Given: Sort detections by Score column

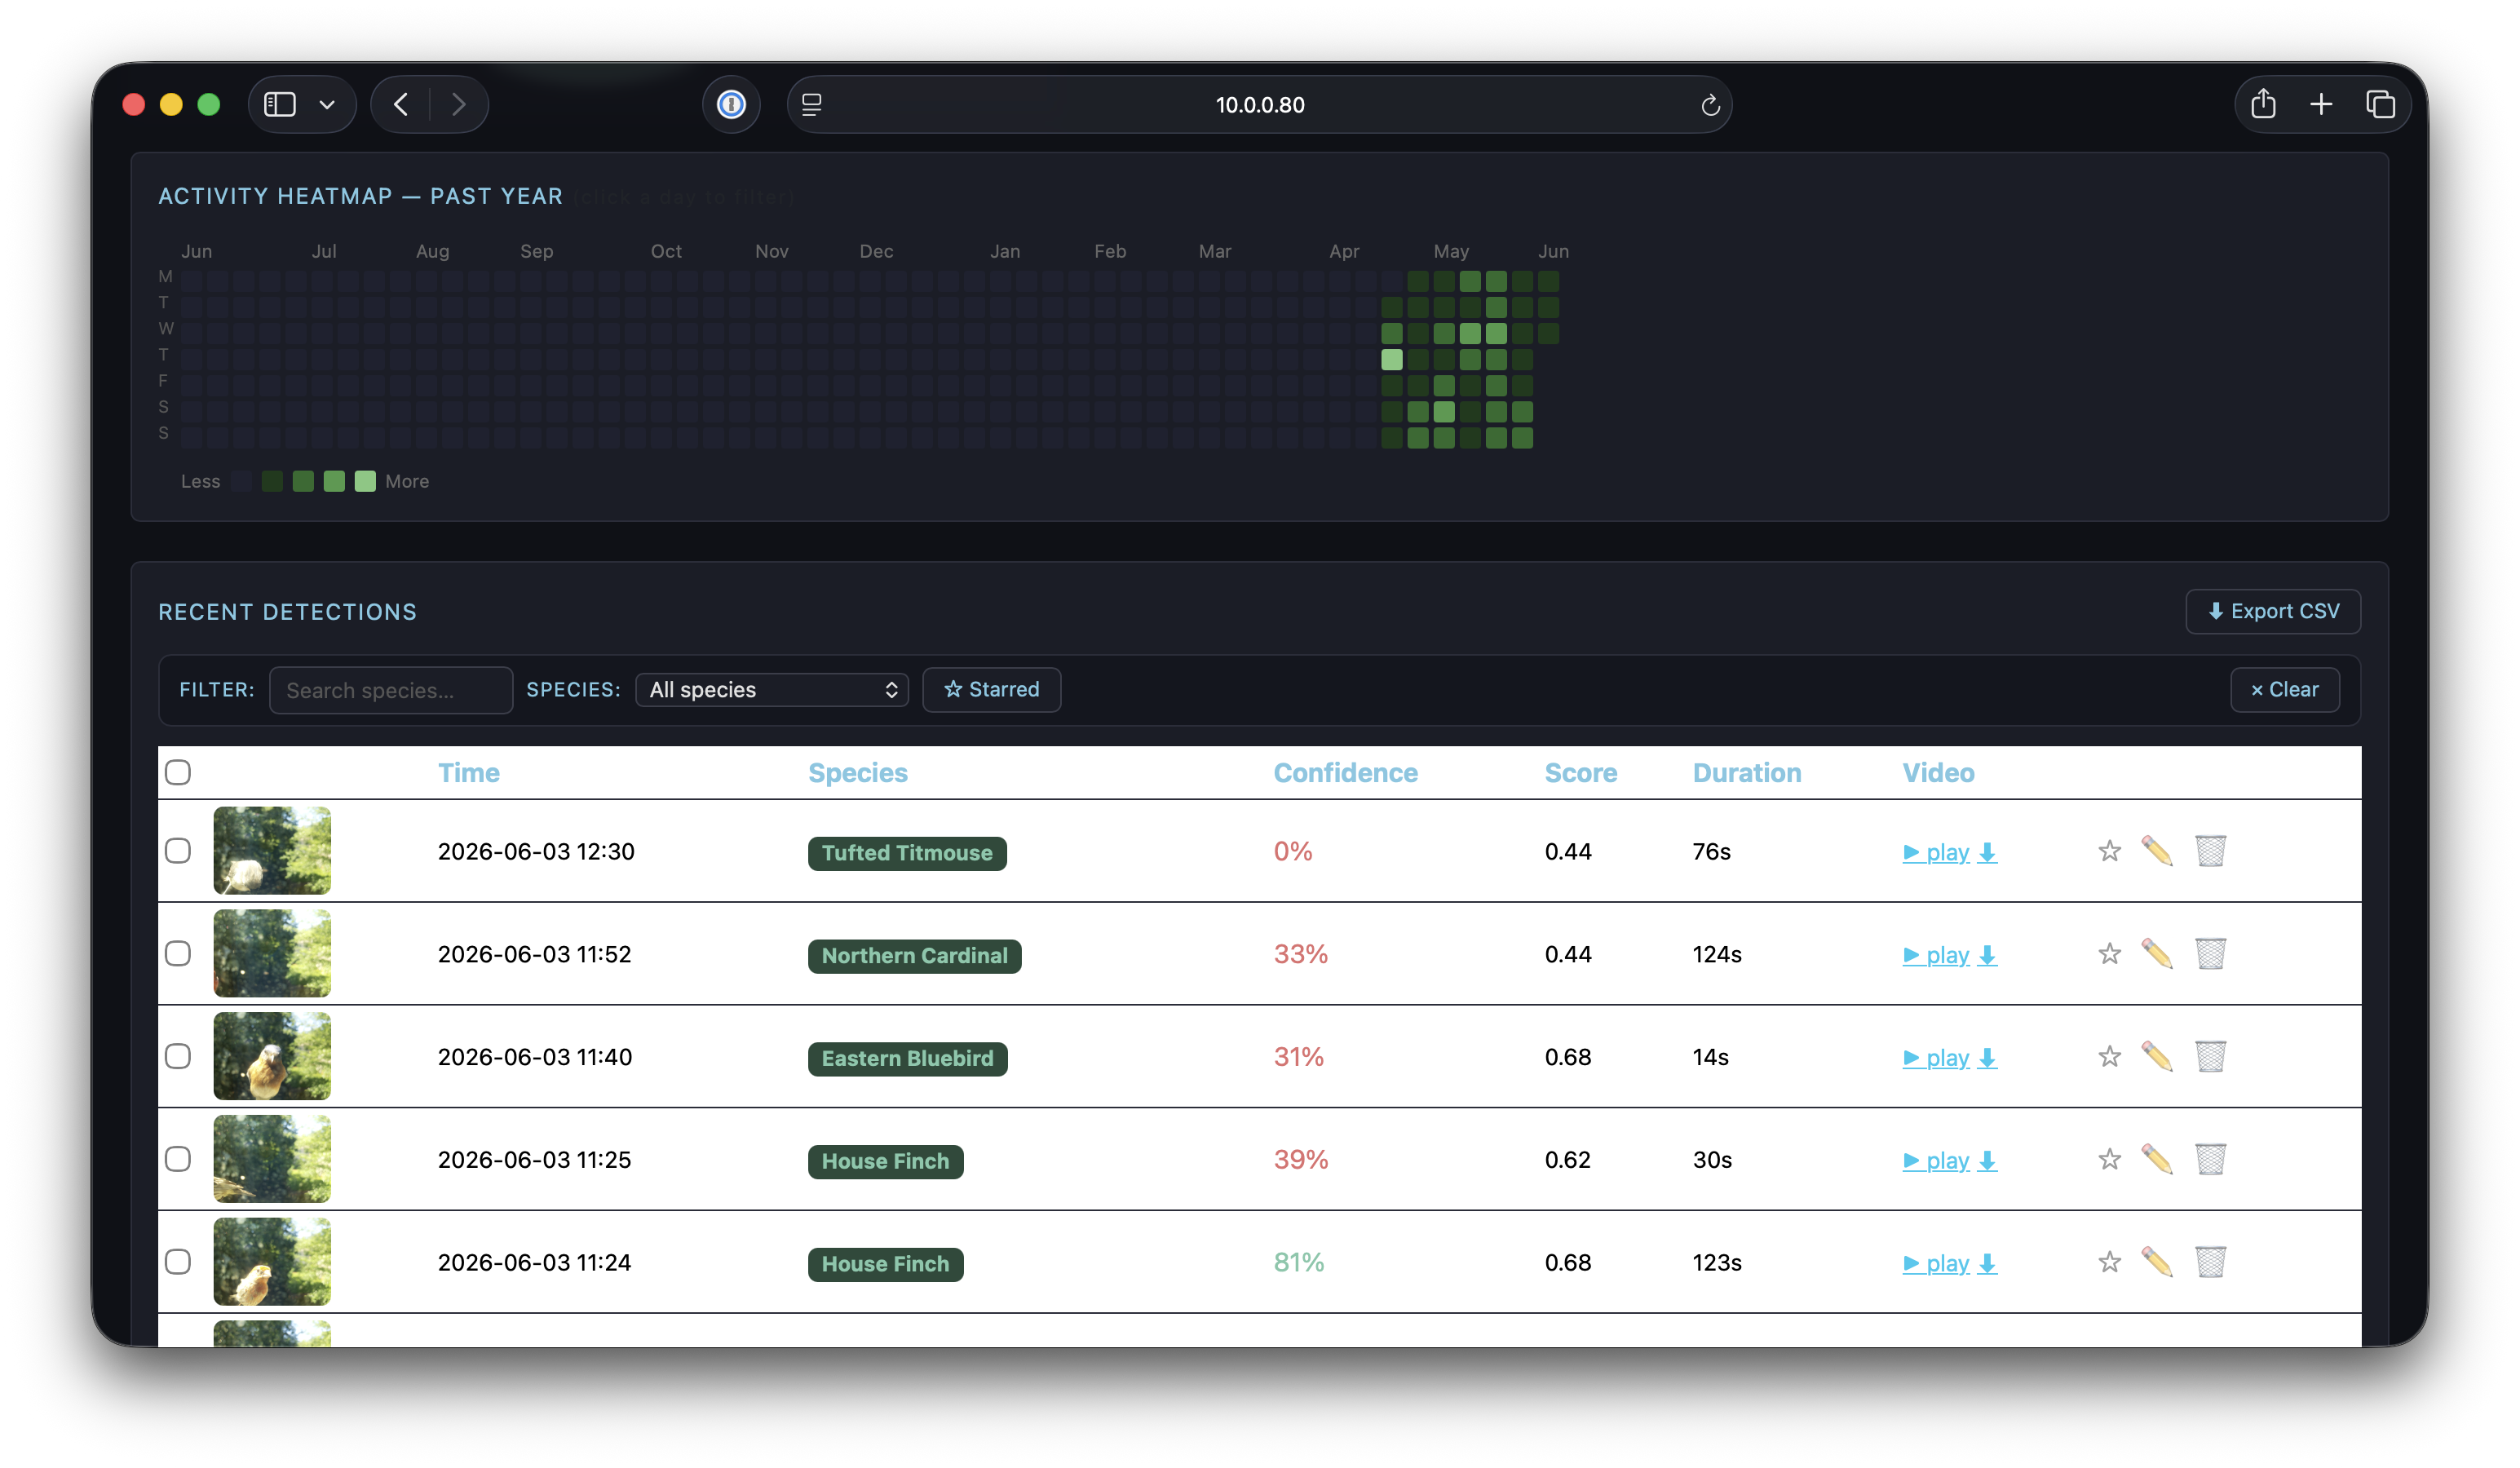Looking at the screenshot, I should tap(1581, 773).
